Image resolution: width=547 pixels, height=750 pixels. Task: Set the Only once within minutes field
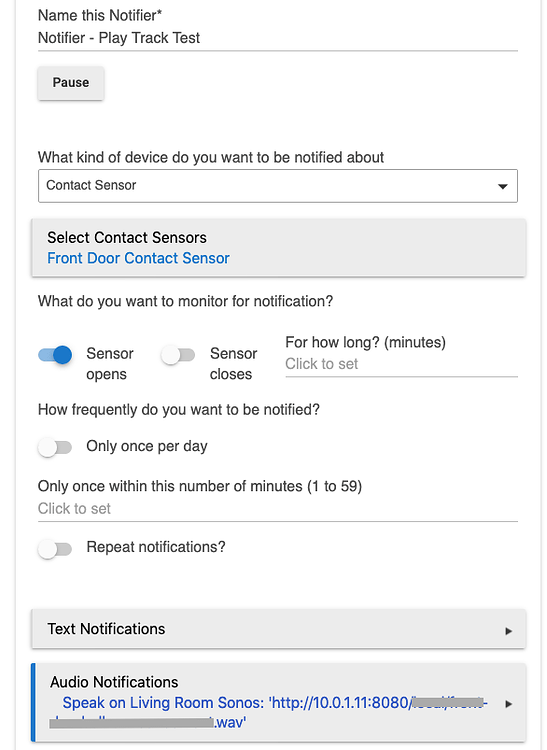(x=278, y=509)
